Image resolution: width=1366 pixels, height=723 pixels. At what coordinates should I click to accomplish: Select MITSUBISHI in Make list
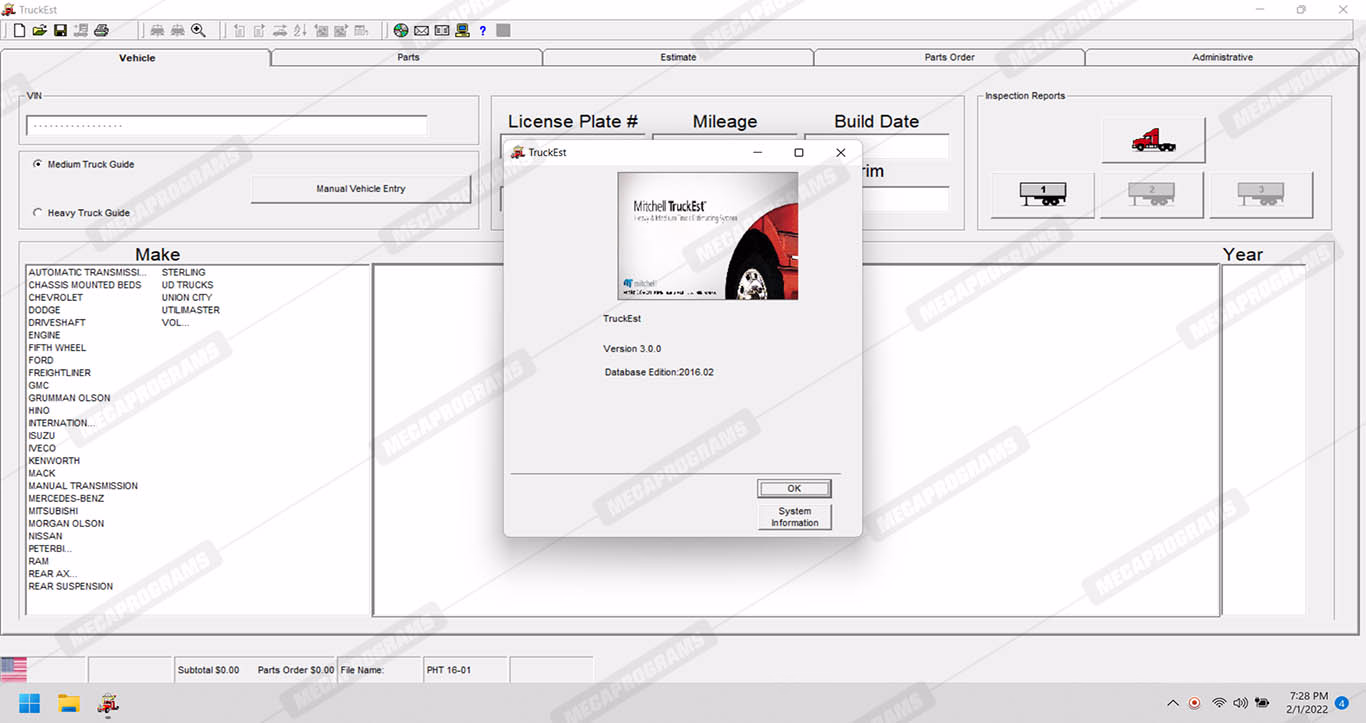coord(53,511)
